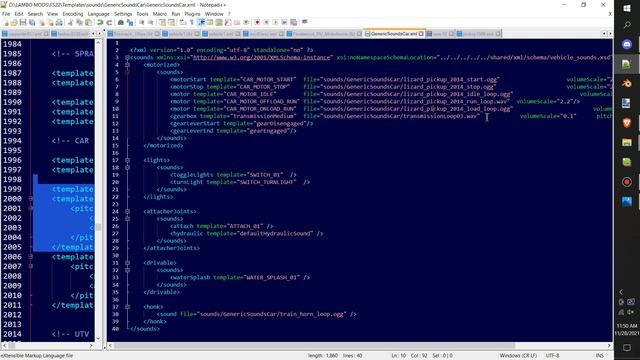This screenshot has height=360, width=640.
Task: Collapse the honk fold on line 37
Action: (127, 307)
